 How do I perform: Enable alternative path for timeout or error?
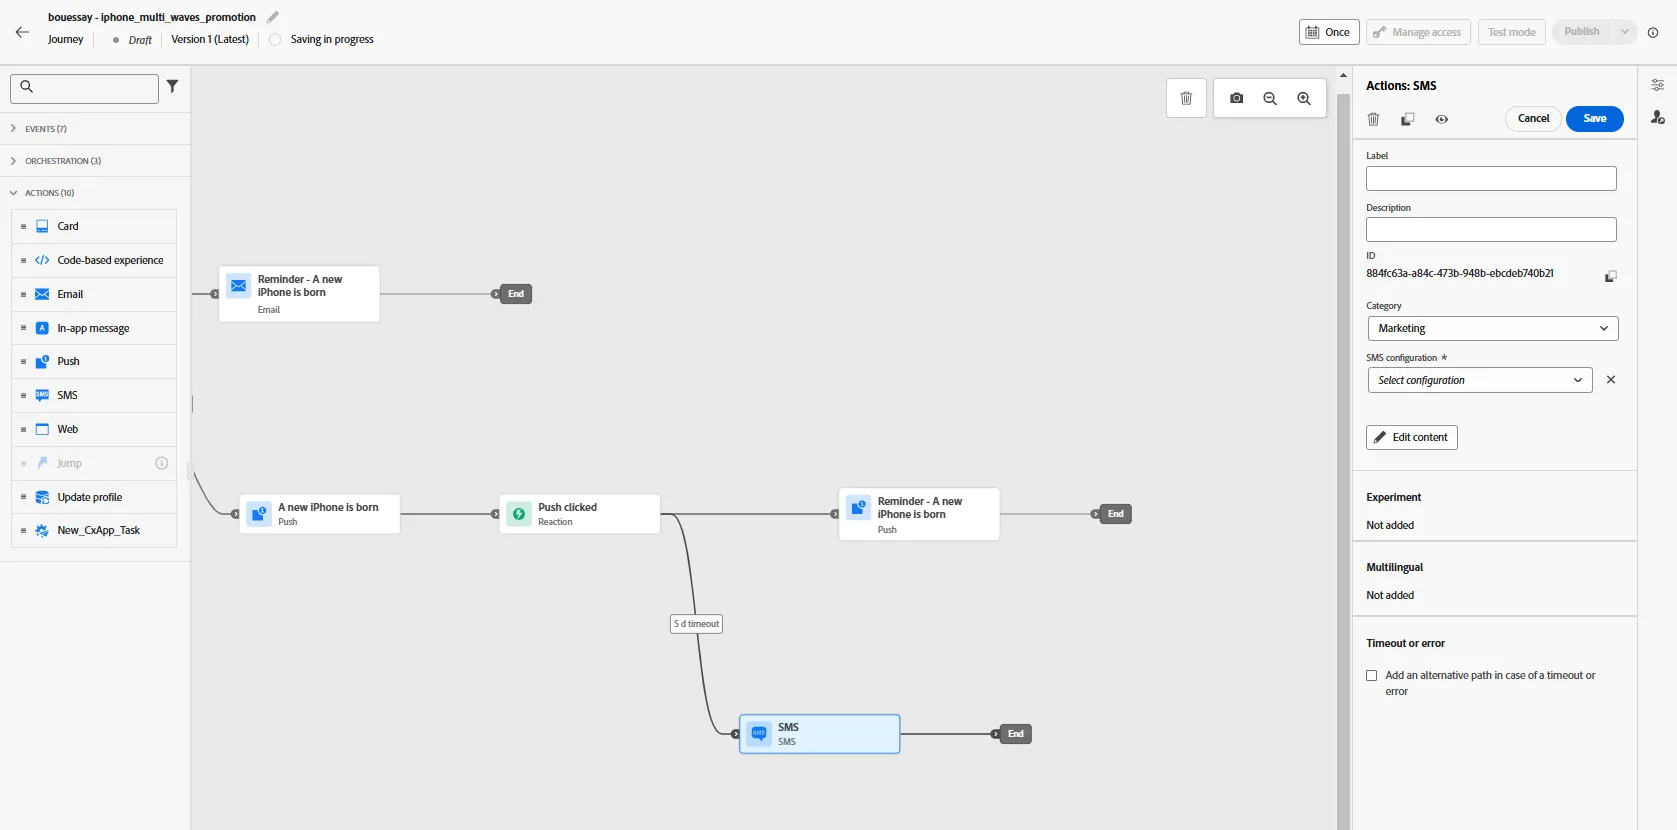[1372, 676]
